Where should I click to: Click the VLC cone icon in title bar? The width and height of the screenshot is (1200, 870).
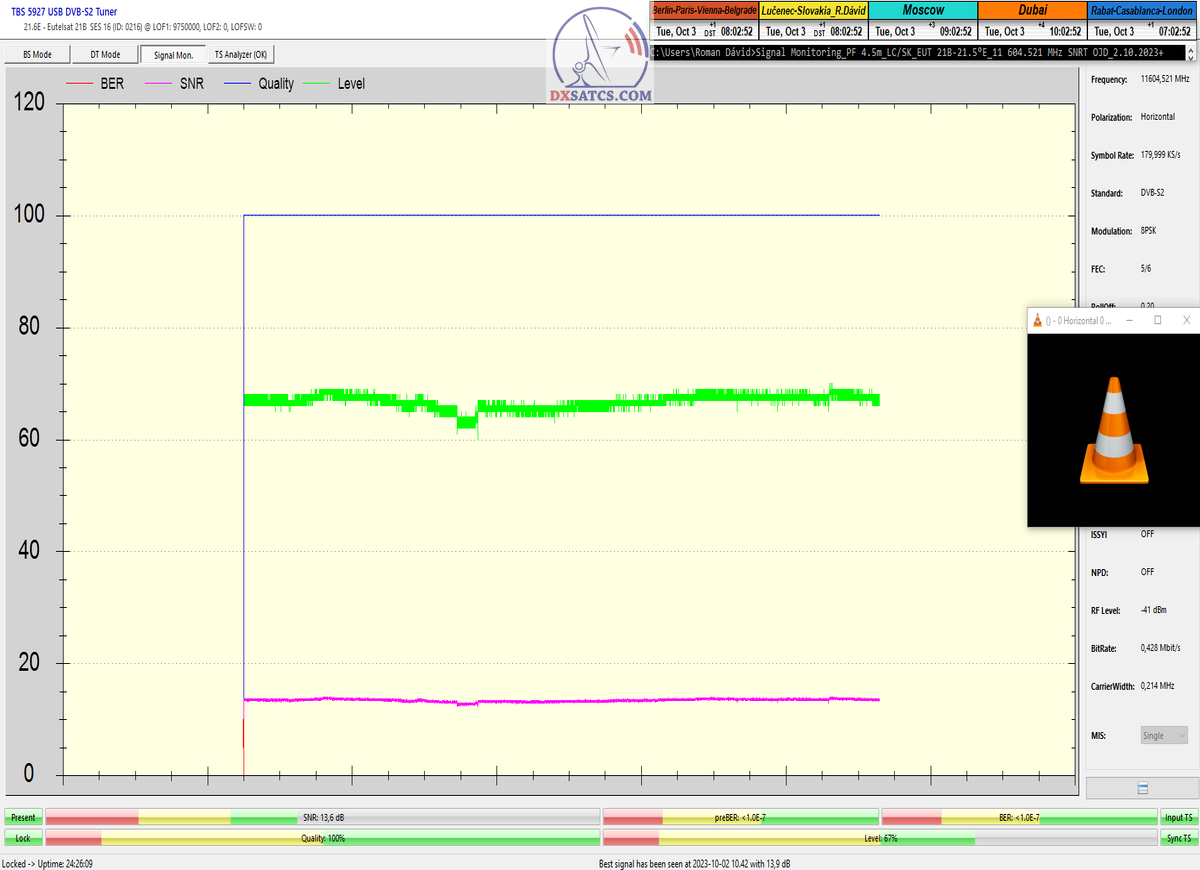tap(1038, 320)
